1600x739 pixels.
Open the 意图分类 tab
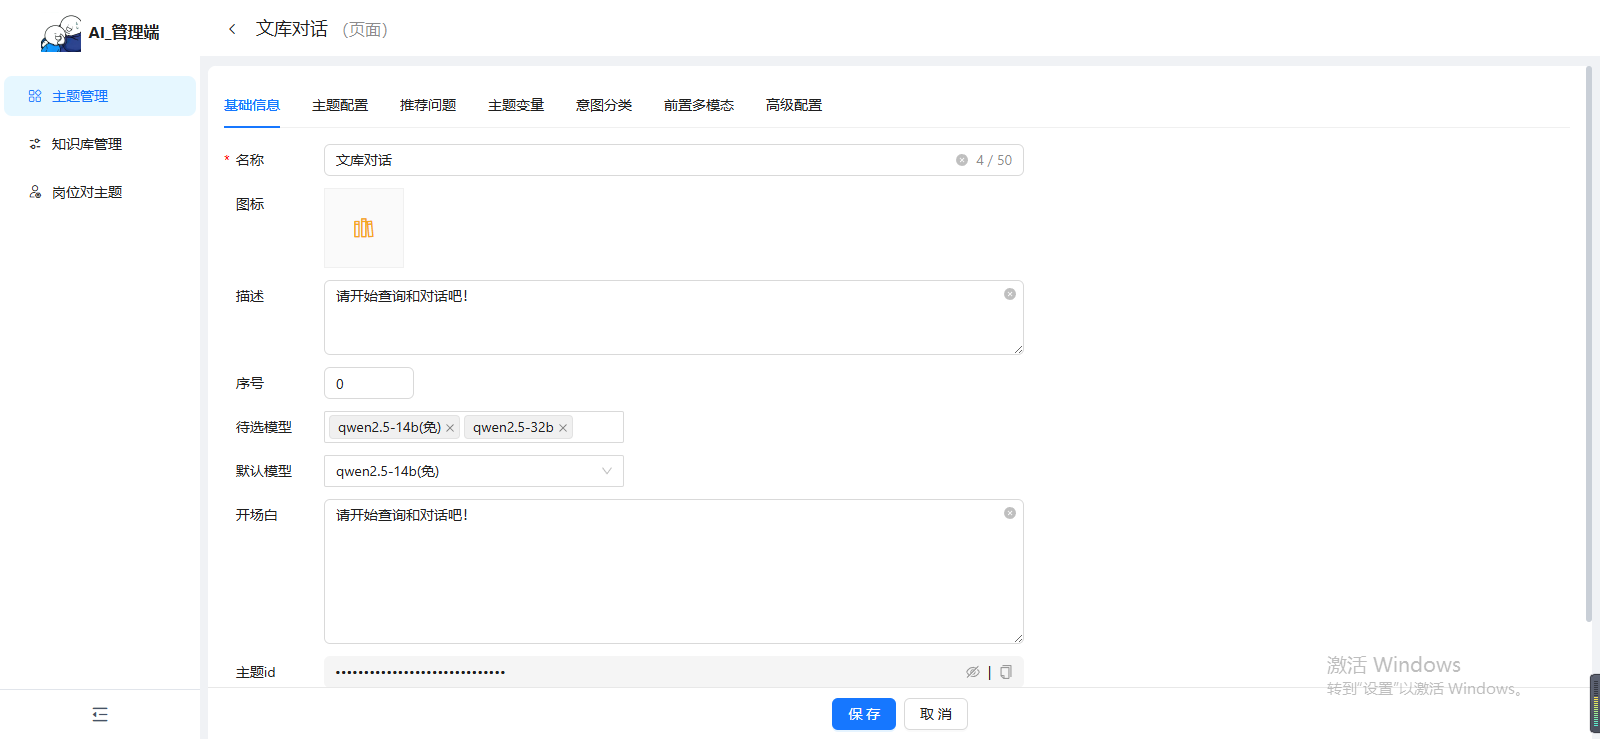coord(604,105)
